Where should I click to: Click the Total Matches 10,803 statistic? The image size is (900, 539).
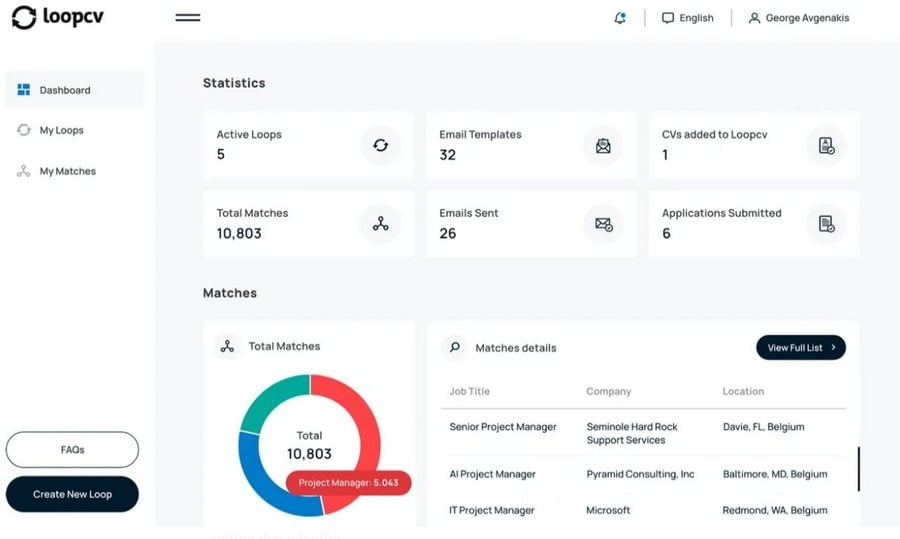[x=239, y=233]
